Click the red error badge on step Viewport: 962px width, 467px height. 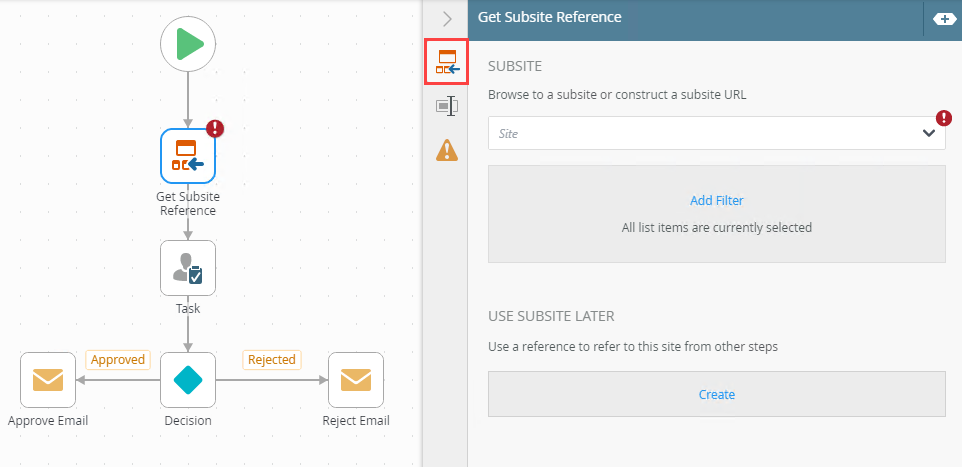pyautogui.click(x=215, y=128)
